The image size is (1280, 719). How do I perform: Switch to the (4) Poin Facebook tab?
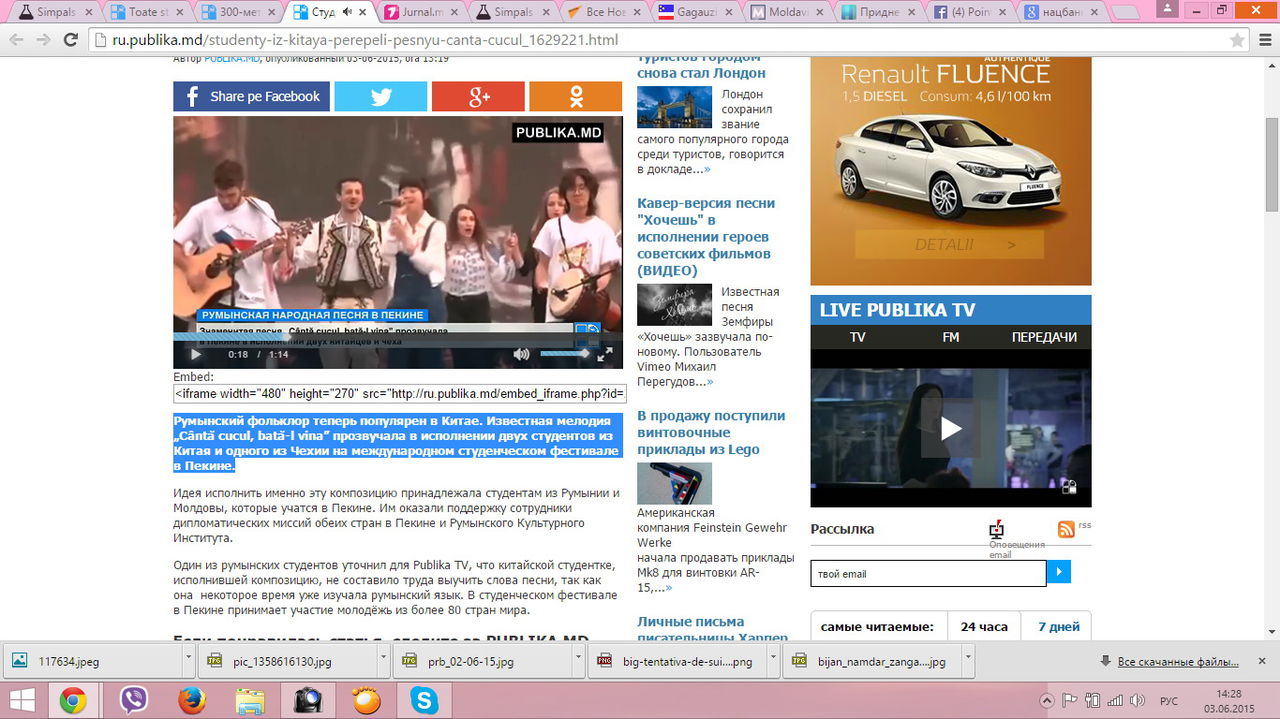click(968, 12)
